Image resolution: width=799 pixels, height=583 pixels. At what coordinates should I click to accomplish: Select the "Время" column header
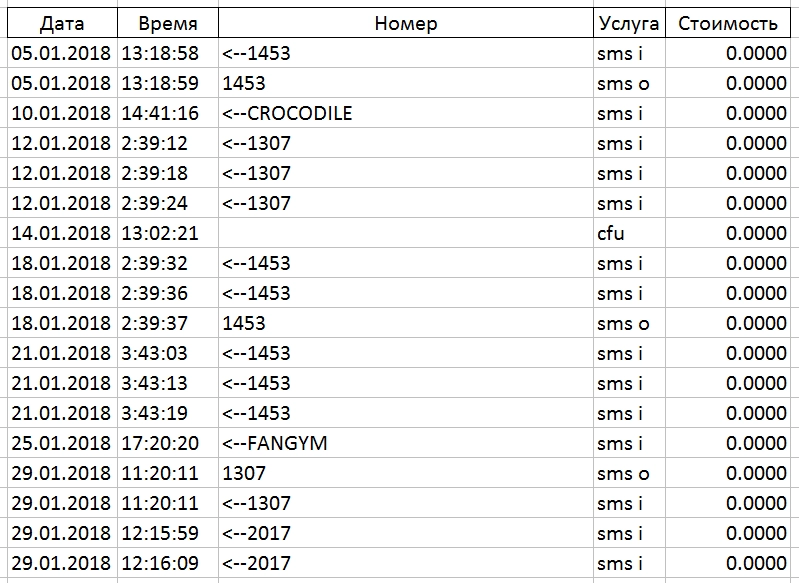167,23
